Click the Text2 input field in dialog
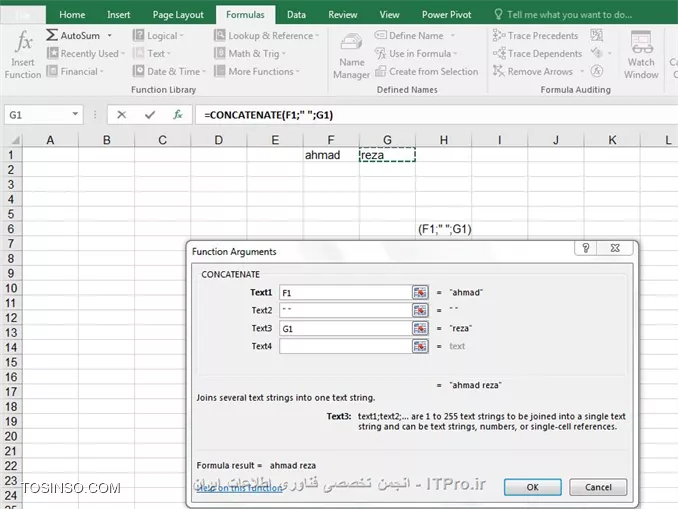The height and width of the screenshot is (509, 678). (x=345, y=311)
